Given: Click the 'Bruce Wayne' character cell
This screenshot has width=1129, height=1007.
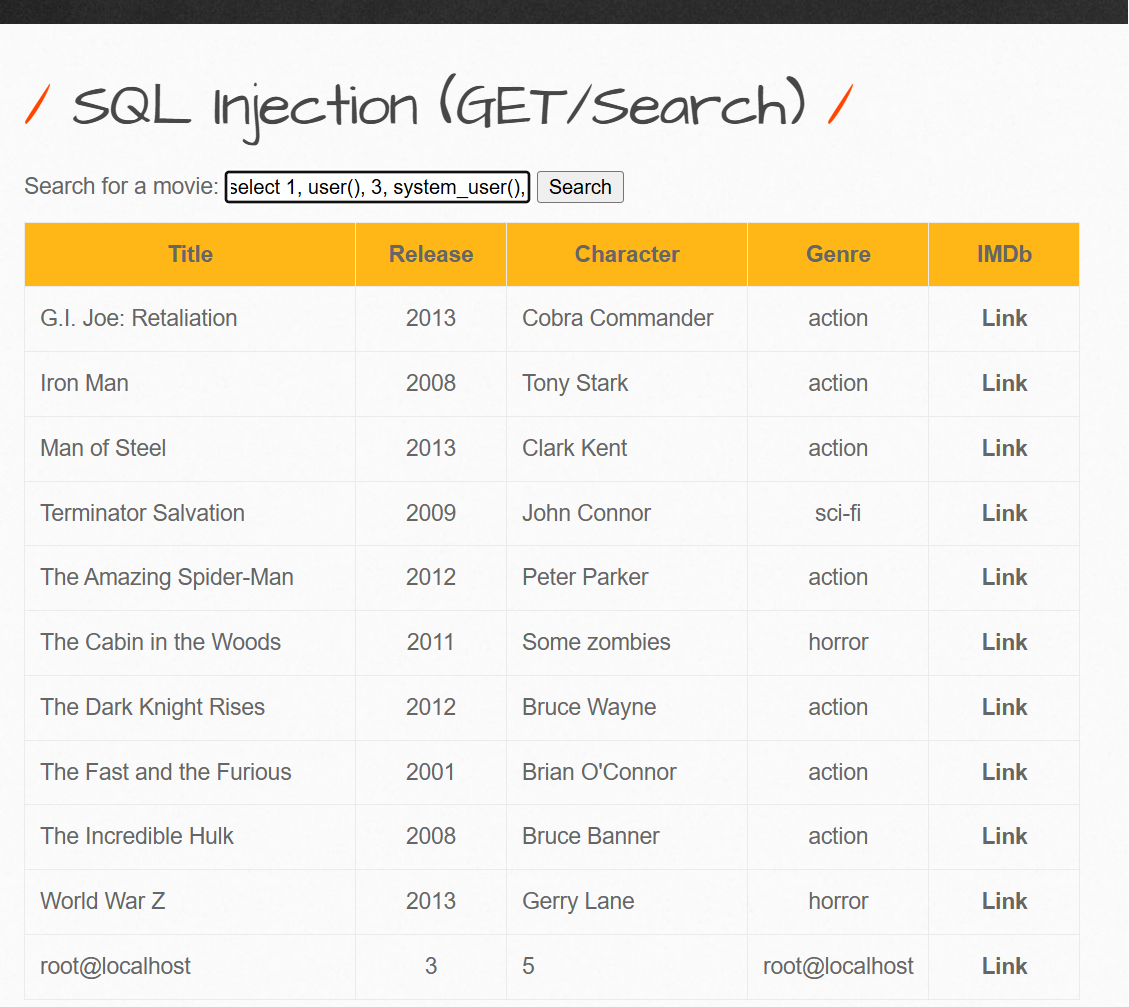Looking at the screenshot, I should click(x=626, y=707).
